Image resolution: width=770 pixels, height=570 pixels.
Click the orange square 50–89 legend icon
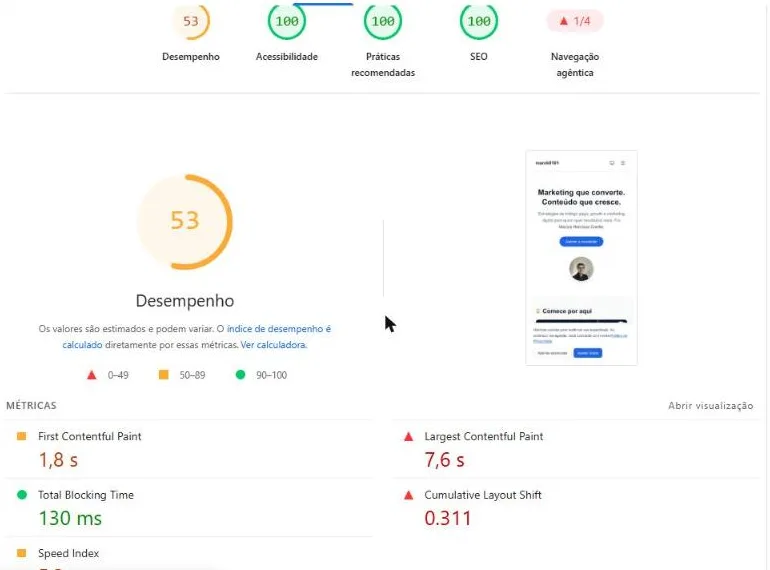click(164, 375)
